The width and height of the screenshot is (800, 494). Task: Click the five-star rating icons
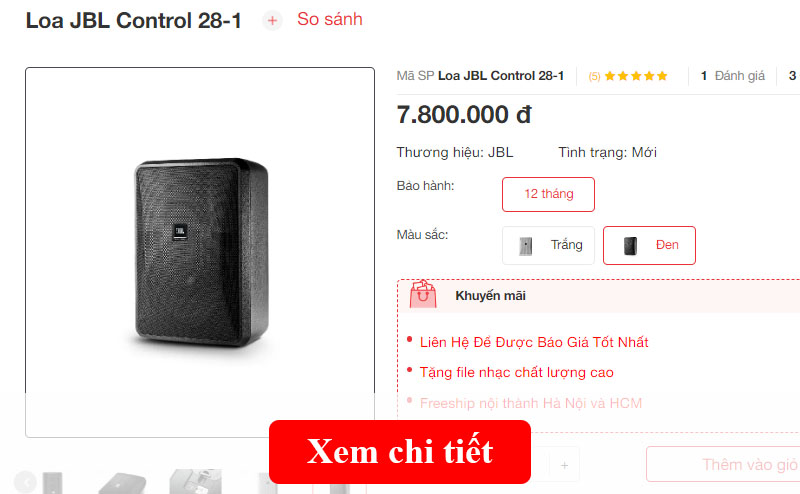636,76
